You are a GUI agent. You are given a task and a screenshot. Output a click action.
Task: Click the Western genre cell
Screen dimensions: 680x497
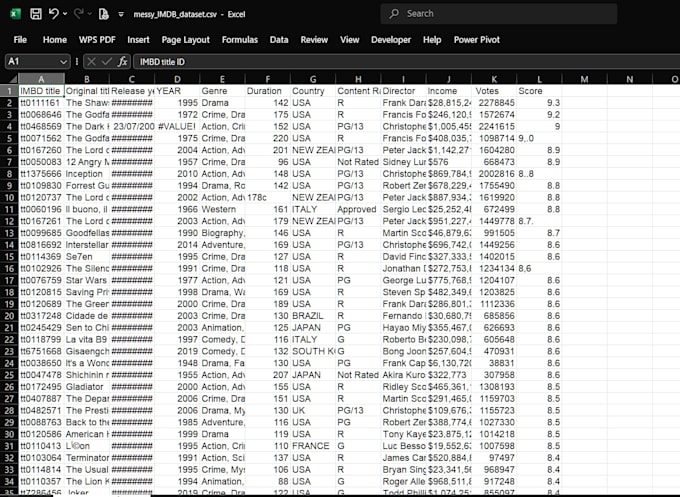(222, 209)
